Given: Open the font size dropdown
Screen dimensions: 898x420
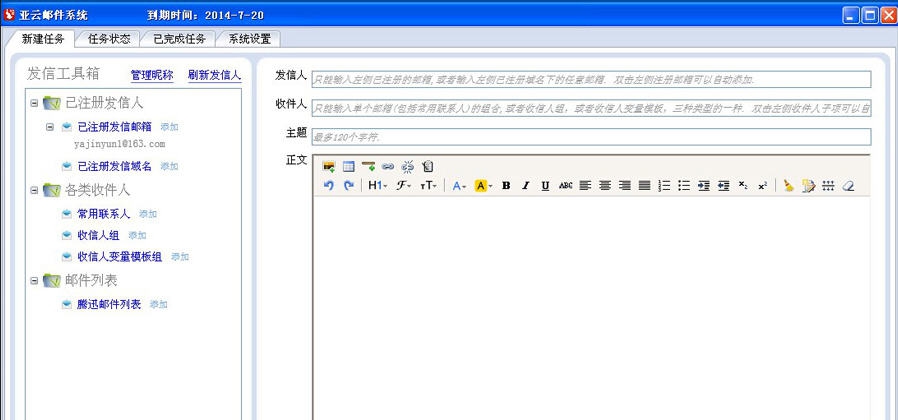Looking at the screenshot, I should point(428,186).
